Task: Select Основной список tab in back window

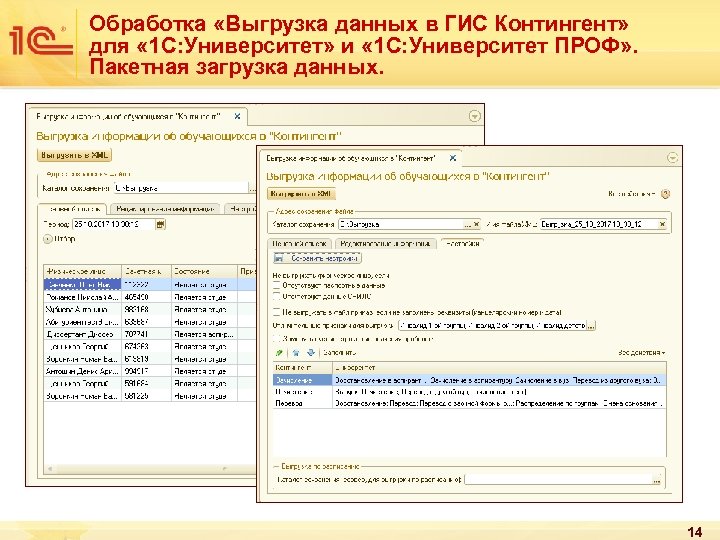Action: (73, 209)
